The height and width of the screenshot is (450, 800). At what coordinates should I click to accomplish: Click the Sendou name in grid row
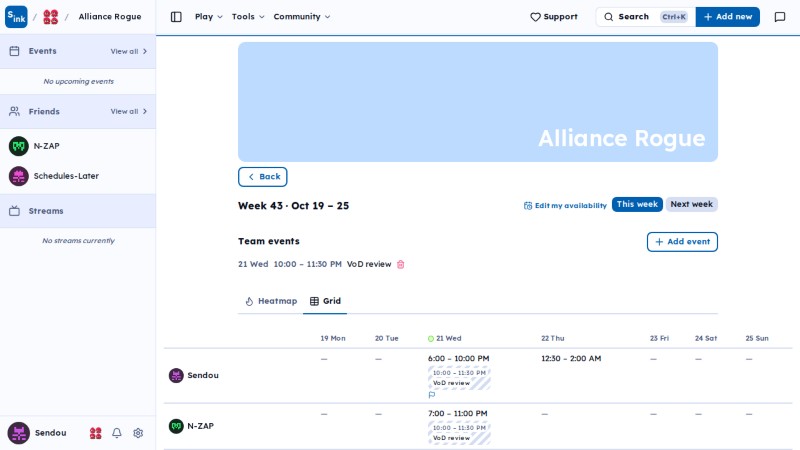point(203,376)
